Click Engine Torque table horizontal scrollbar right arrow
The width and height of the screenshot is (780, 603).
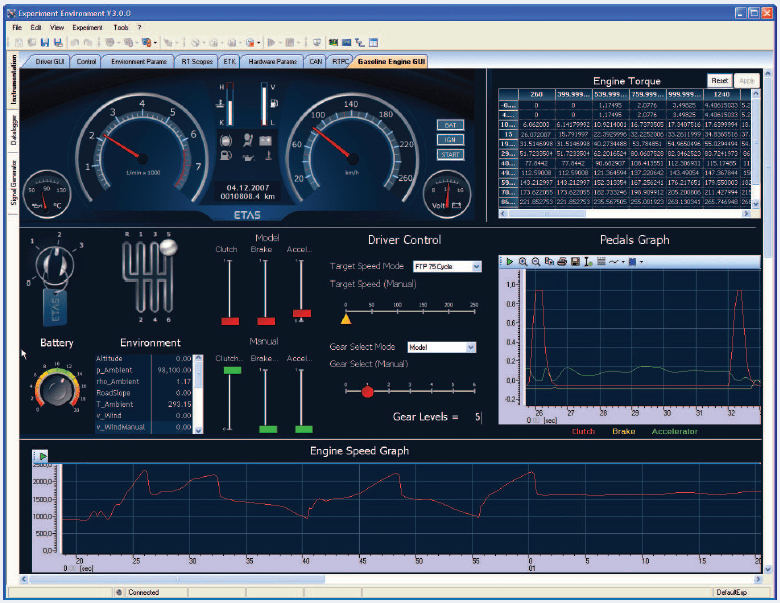[746, 213]
